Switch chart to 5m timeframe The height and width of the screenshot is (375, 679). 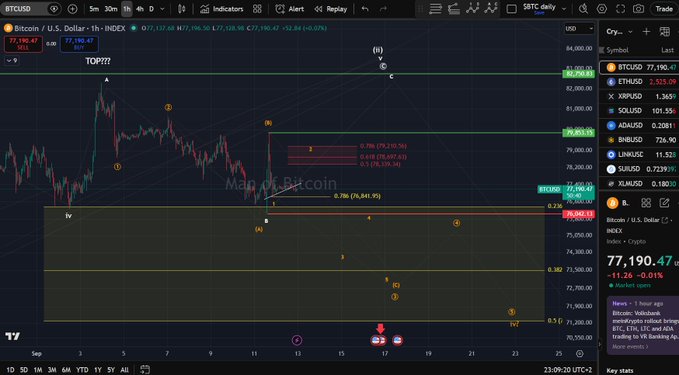point(94,9)
